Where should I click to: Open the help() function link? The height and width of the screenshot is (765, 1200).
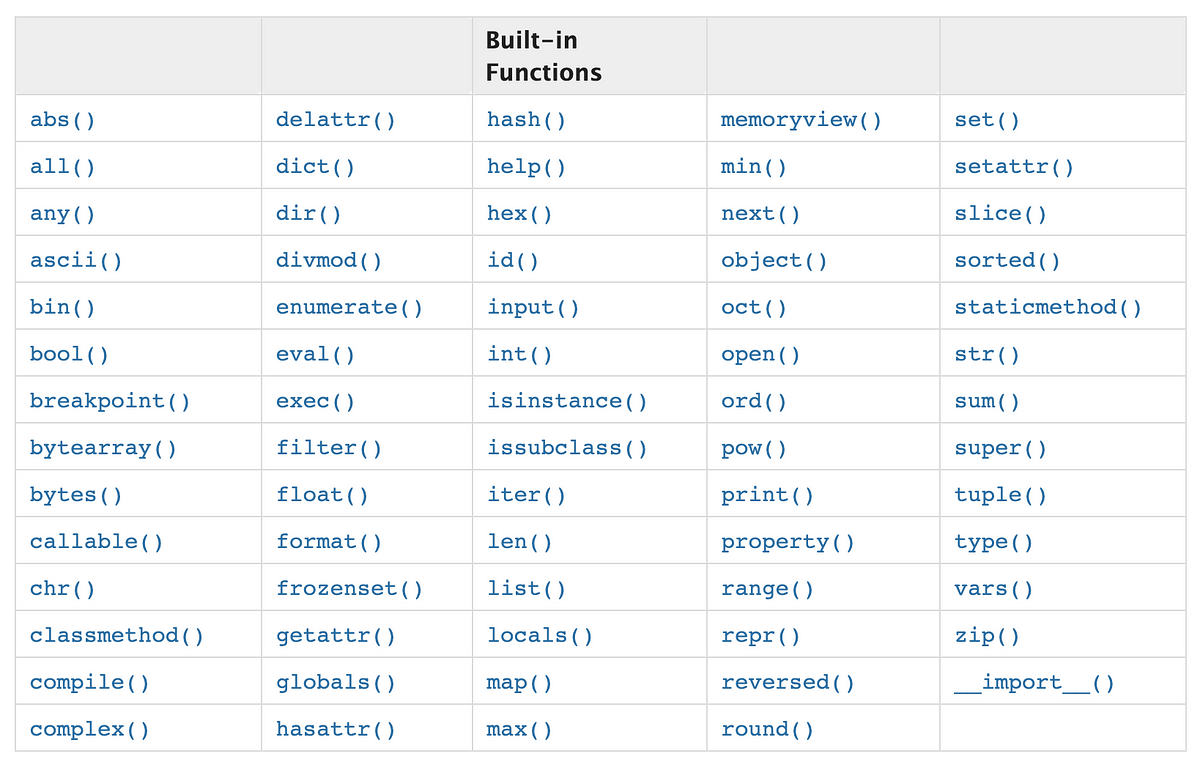coord(527,167)
